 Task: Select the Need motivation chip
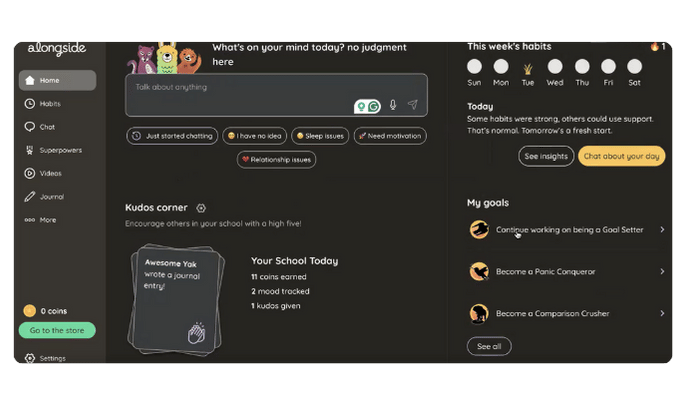tap(390, 136)
